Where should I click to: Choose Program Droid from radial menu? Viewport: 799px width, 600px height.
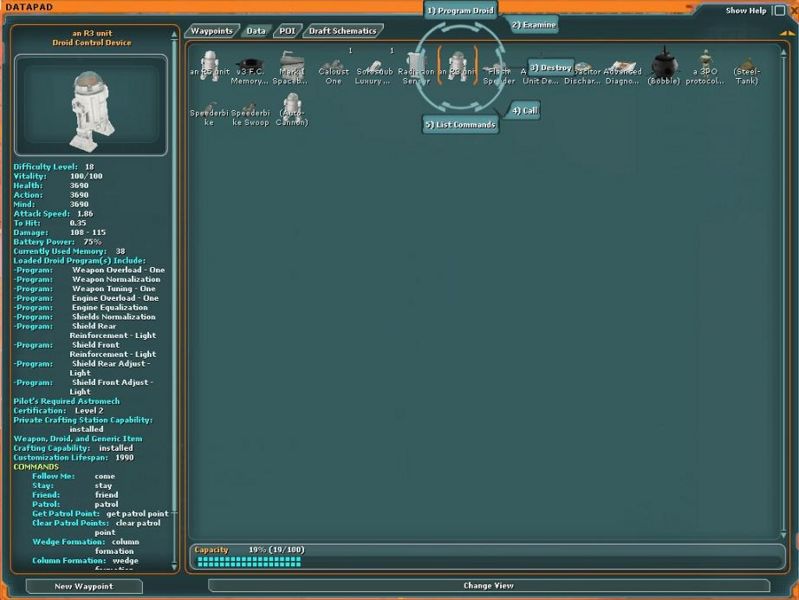pyautogui.click(x=459, y=10)
